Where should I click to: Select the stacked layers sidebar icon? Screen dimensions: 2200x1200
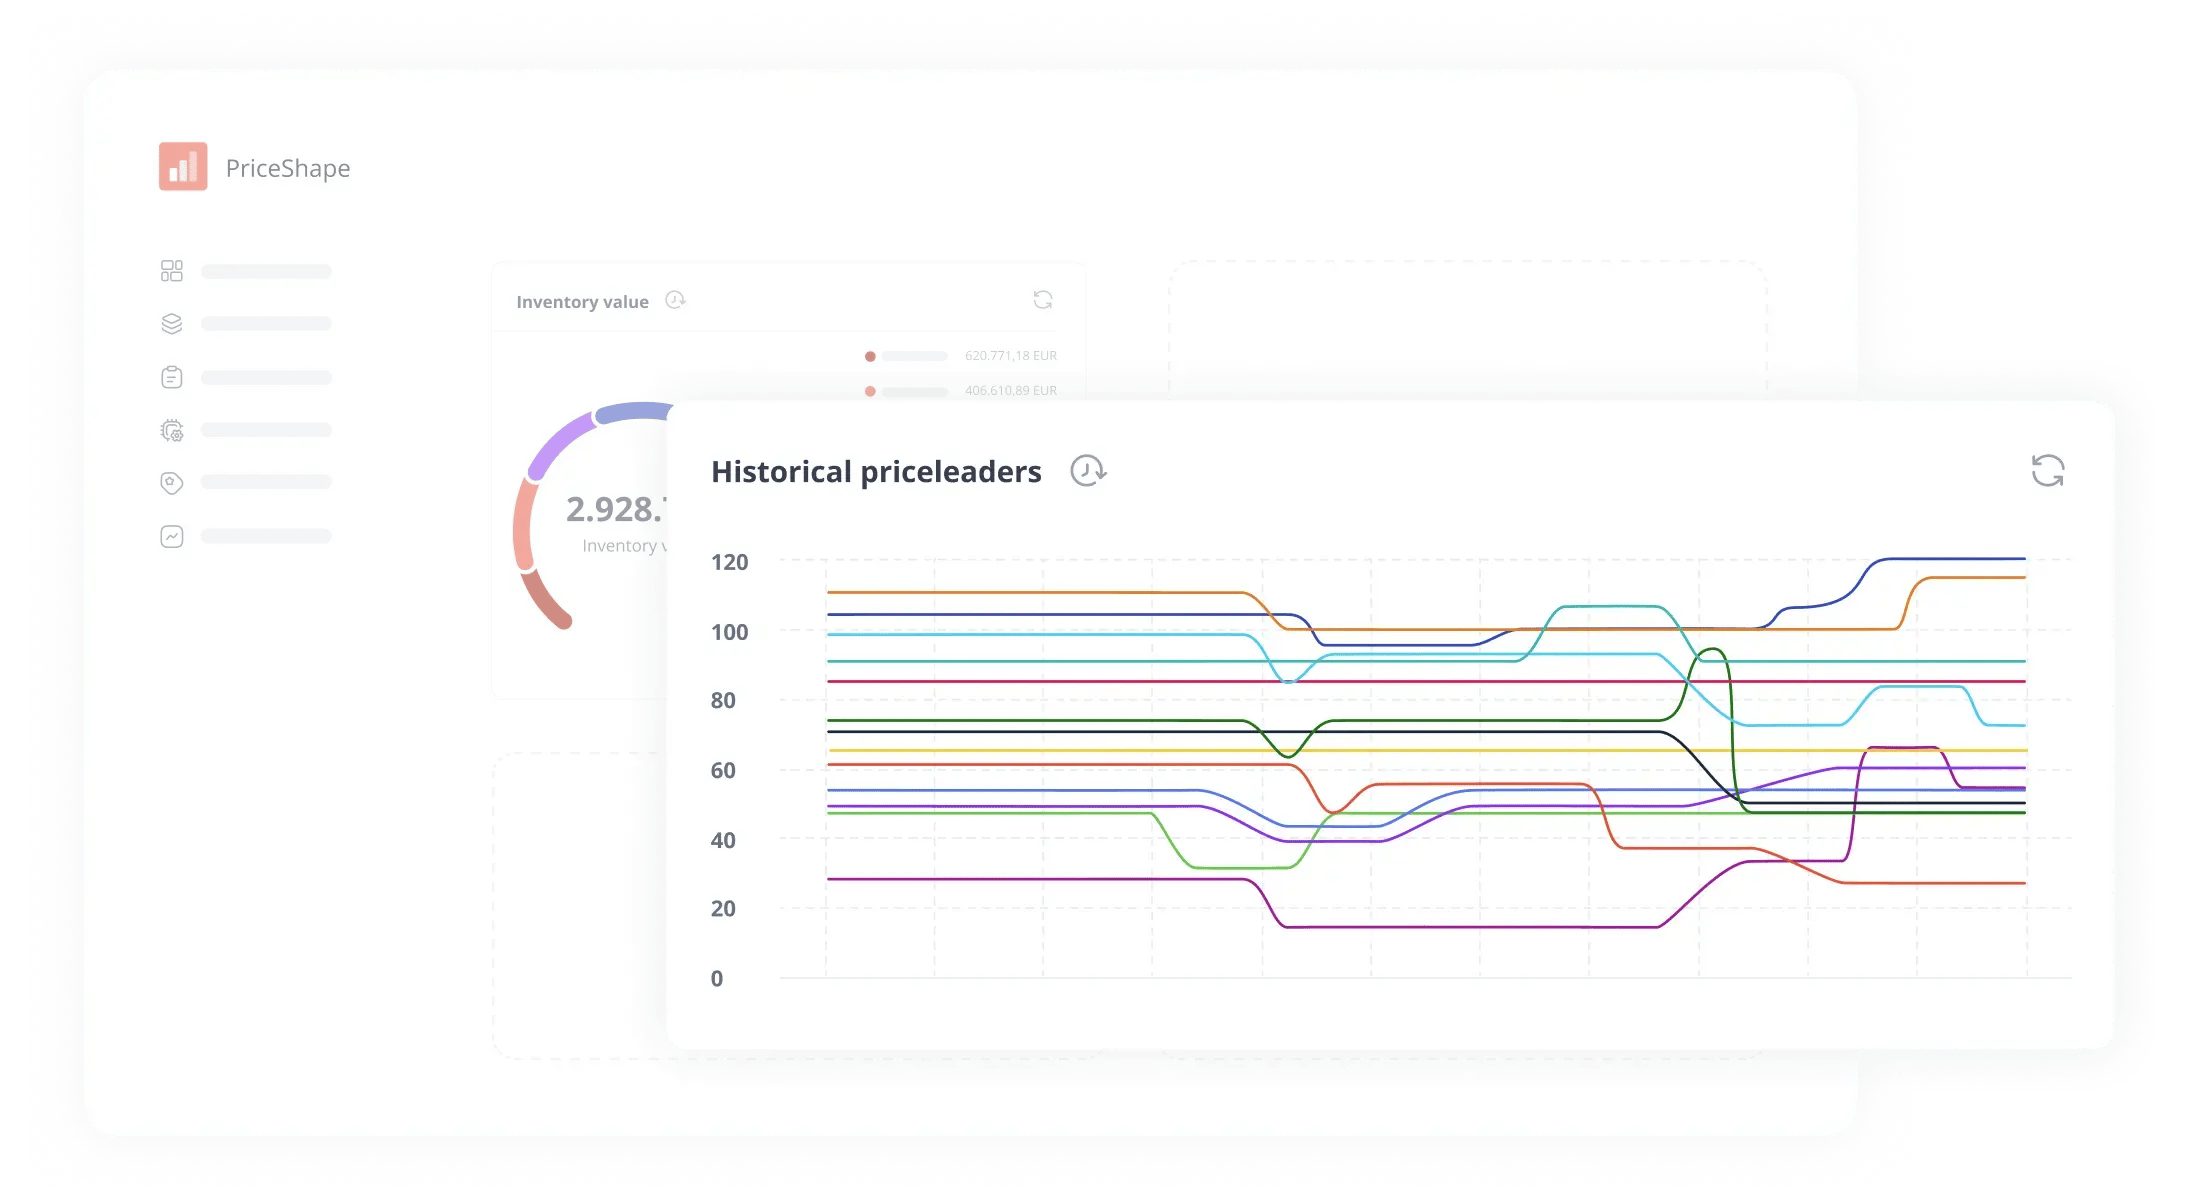click(172, 324)
